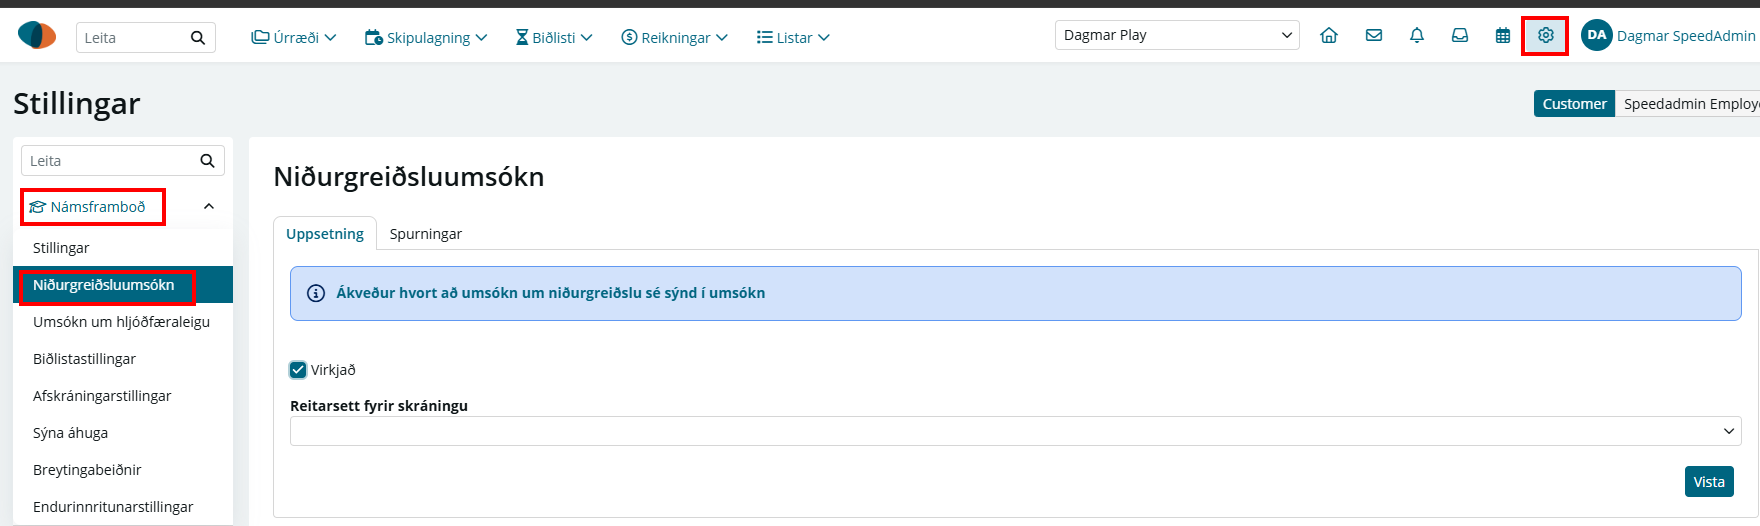Click the SpeedAdmin logo

pyautogui.click(x=37, y=36)
